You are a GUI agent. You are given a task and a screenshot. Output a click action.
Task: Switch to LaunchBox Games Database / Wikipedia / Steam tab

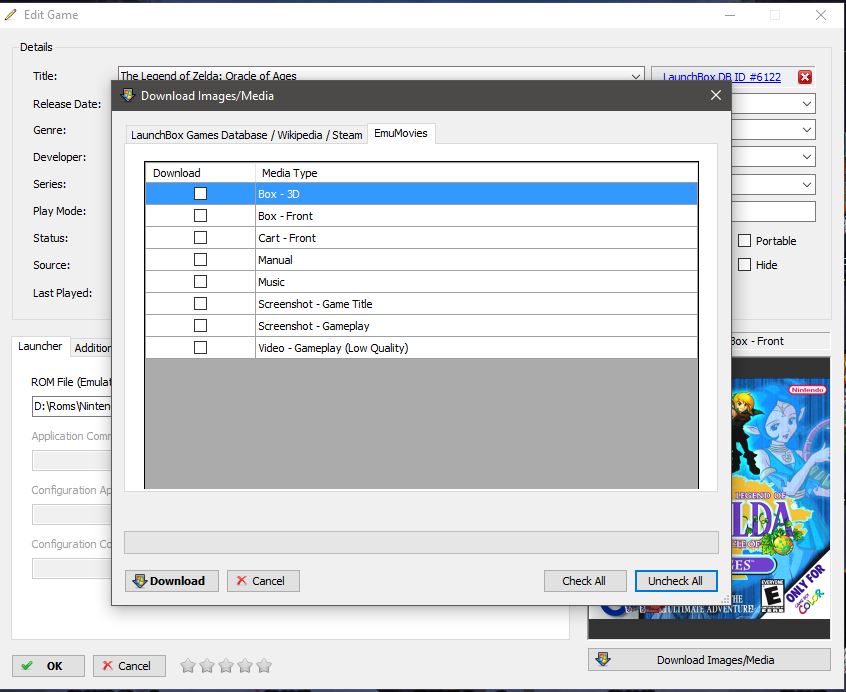[247, 135]
